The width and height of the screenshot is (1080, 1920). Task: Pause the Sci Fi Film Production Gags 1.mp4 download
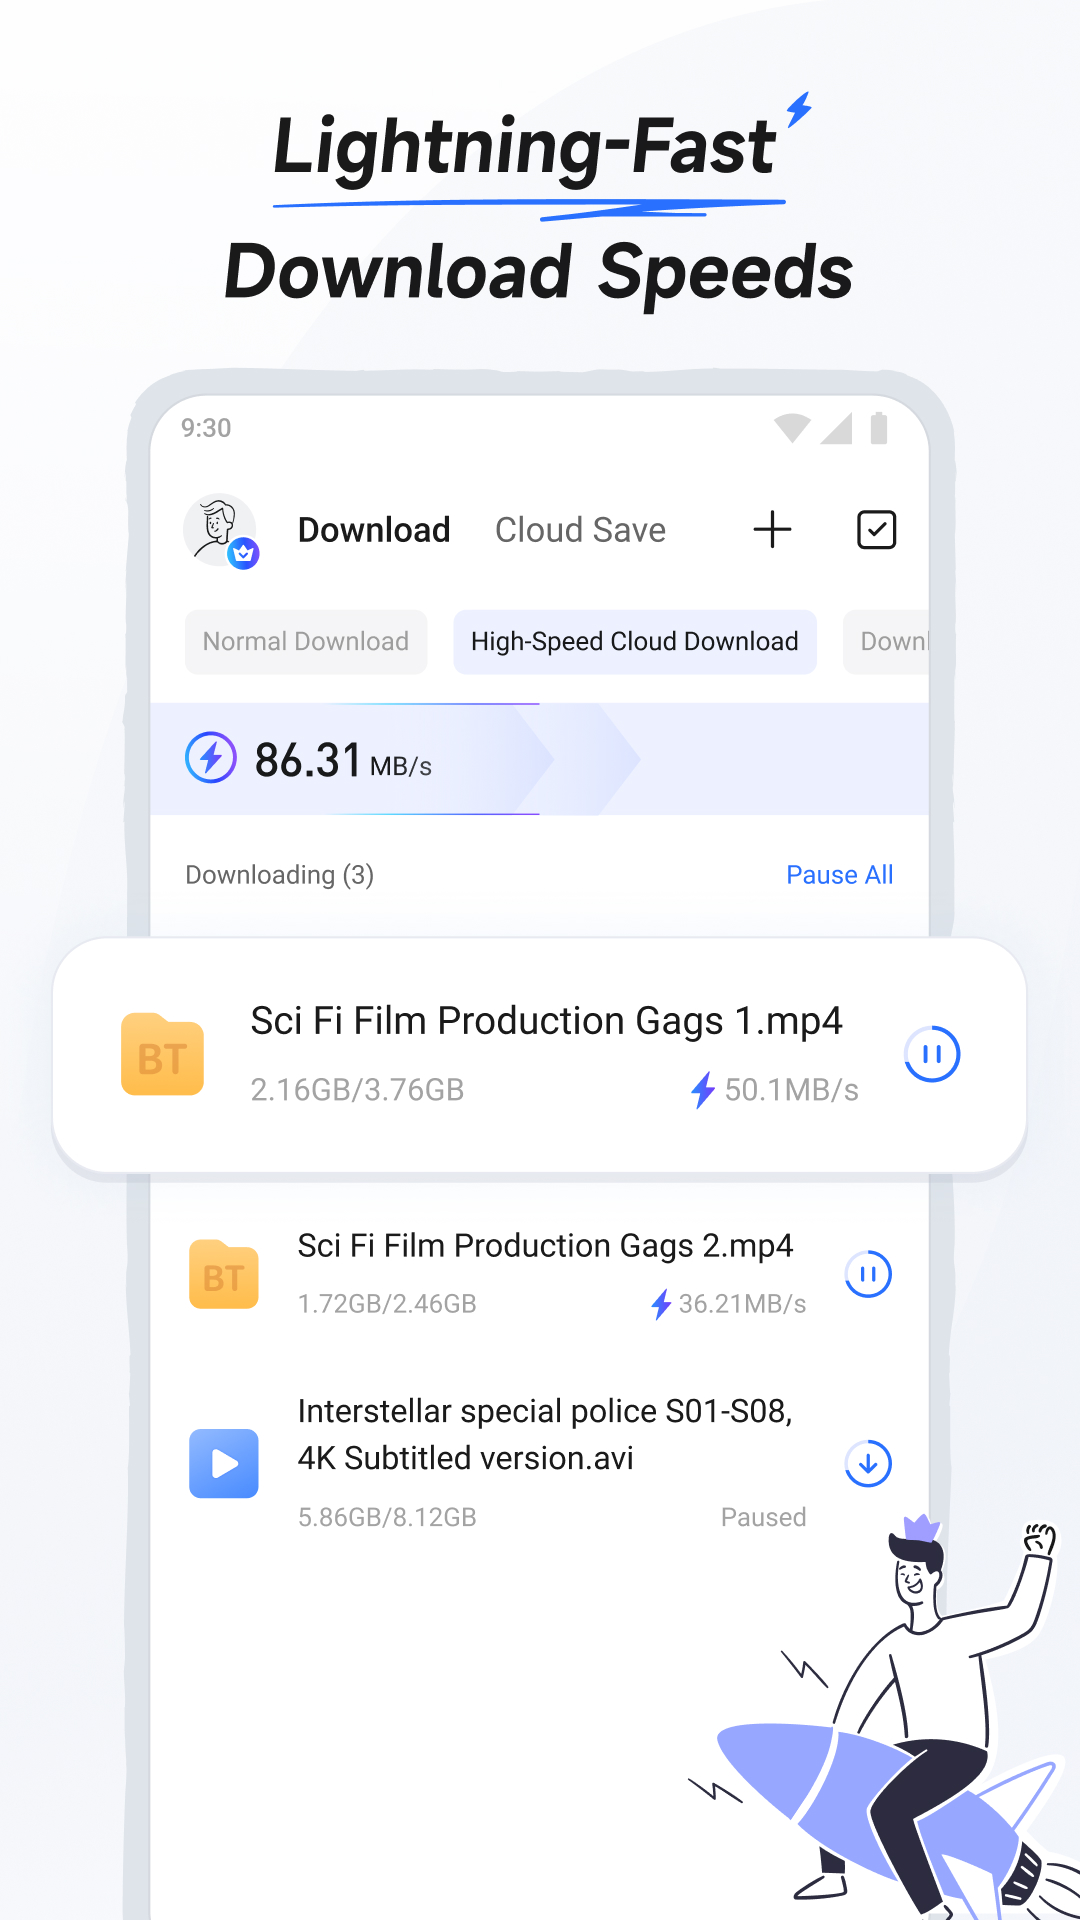point(932,1054)
